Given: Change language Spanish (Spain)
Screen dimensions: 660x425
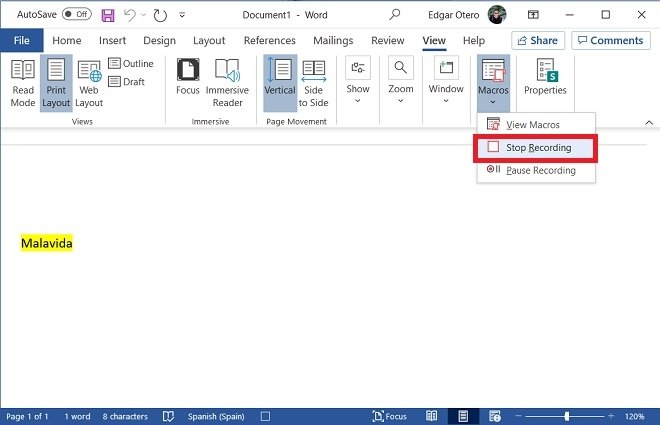Looking at the screenshot, I should pyautogui.click(x=216, y=417).
